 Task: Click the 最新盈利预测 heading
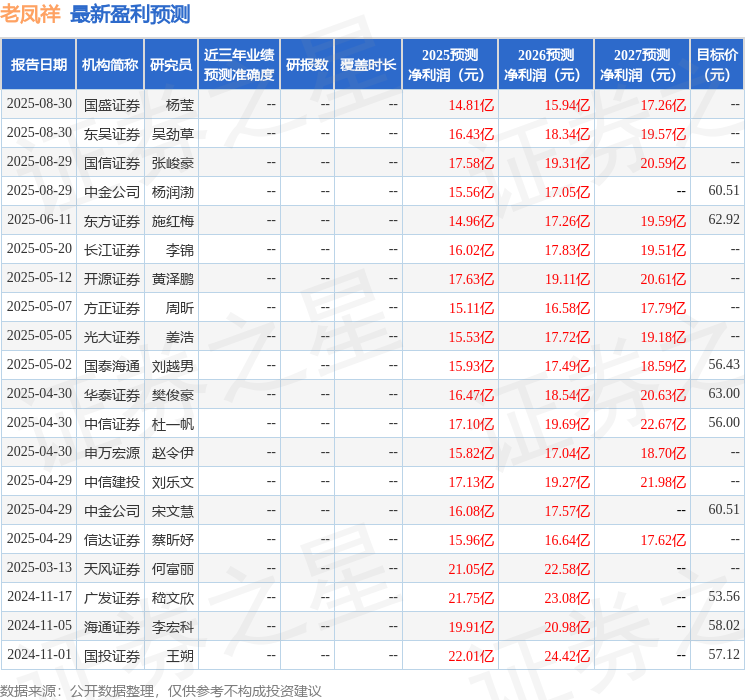(130, 14)
